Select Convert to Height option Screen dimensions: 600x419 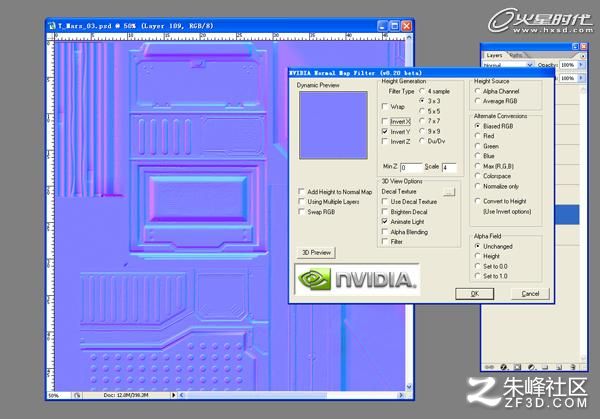pos(477,201)
